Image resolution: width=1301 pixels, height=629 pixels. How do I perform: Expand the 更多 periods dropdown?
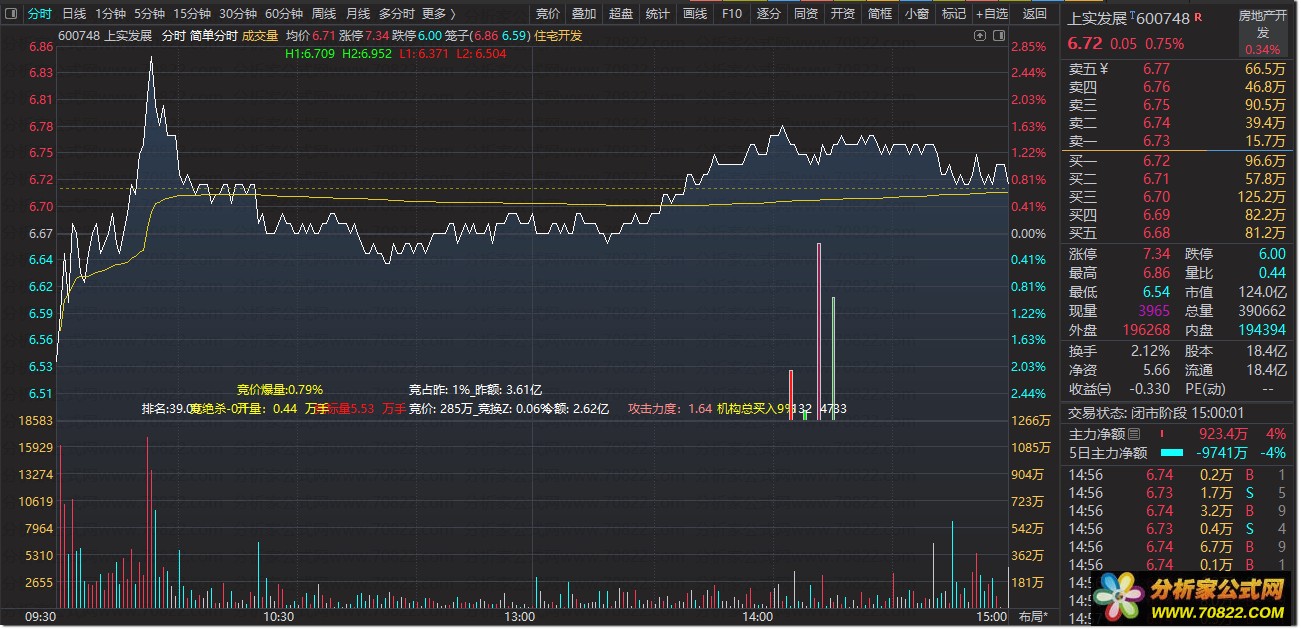coord(438,14)
